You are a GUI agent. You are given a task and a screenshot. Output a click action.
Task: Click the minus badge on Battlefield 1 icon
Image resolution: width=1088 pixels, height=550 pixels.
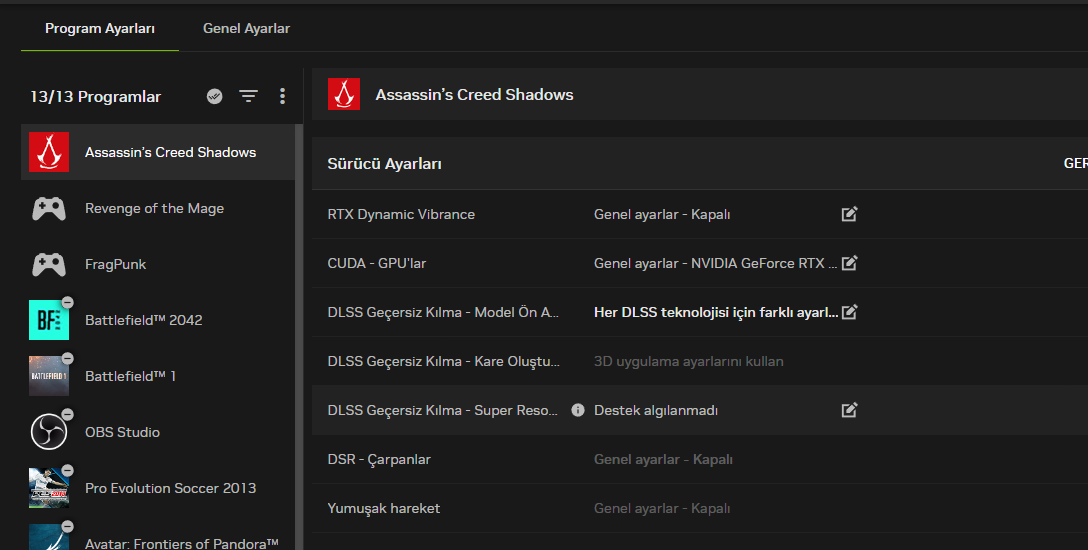[67, 358]
